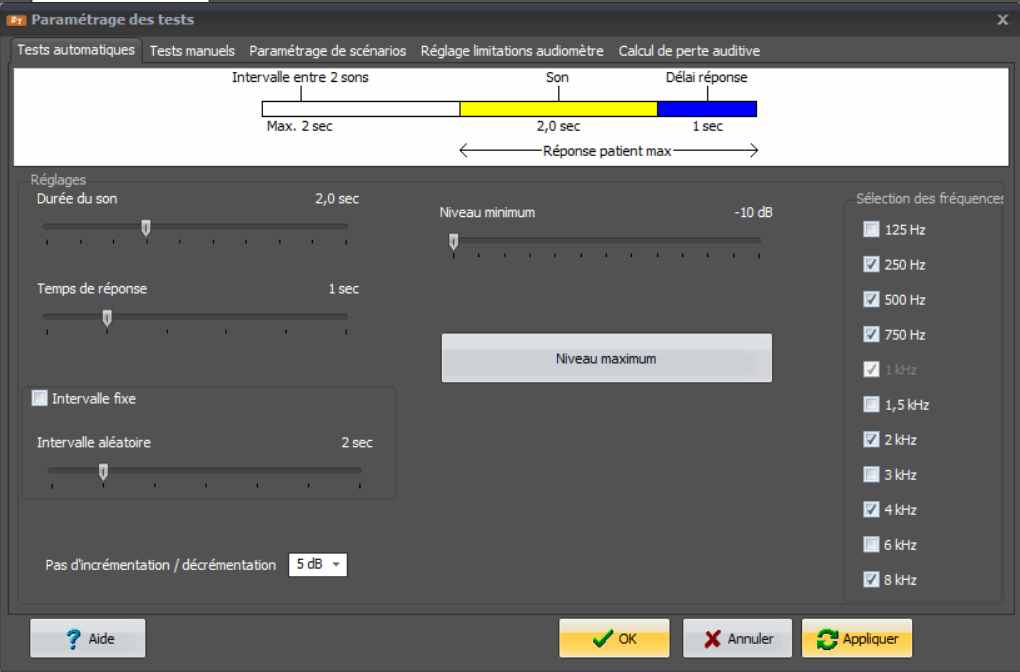This screenshot has width=1020, height=672.
Task: Click the Niveau maximum button
Action: (x=606, y=358)
